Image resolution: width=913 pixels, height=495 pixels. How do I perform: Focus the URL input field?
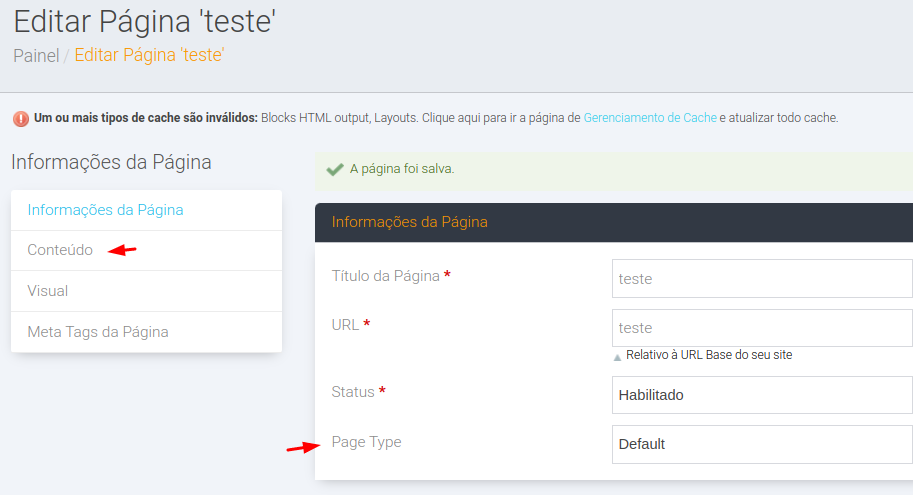coord(762,328)
